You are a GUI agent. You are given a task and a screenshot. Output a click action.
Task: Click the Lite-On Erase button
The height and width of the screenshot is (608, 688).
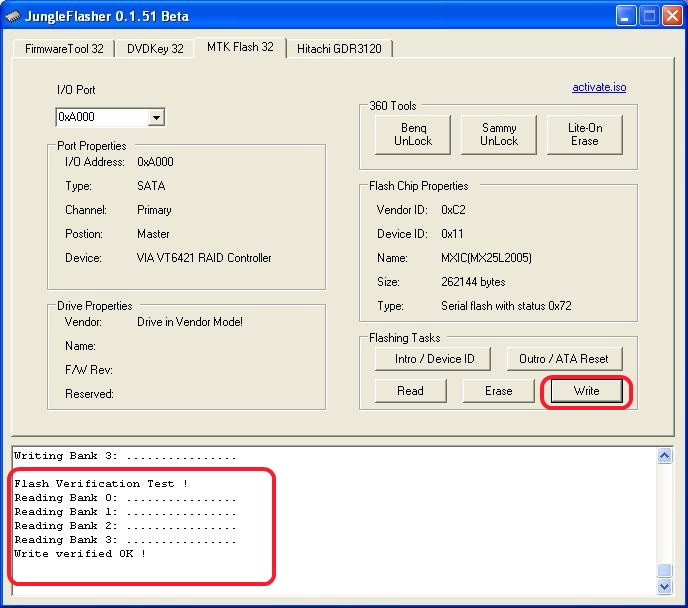click(x=584, y=135)
